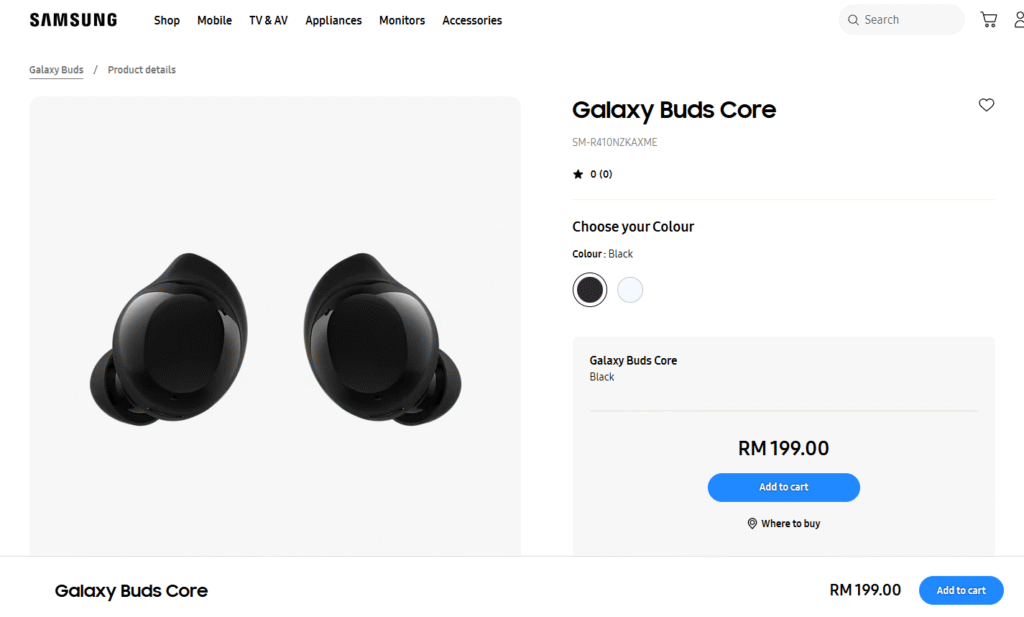Click the star rating icon
The width and height of the screenshot is (1024, 617).
[x=578, y=174]
